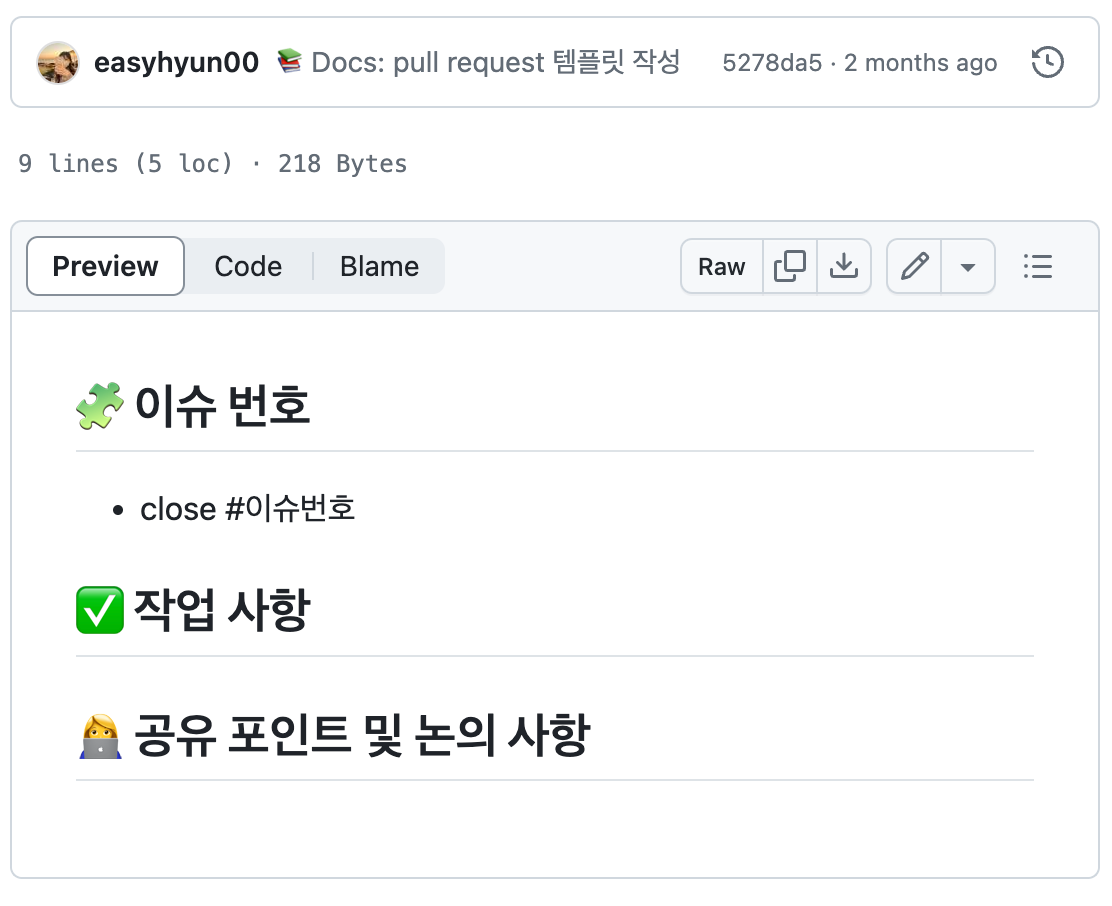Image resolution: width=1112 pixels, height=906 pixels.
Task: Download raw file icon
Action: pyautogui.click(x=844, y=267)
